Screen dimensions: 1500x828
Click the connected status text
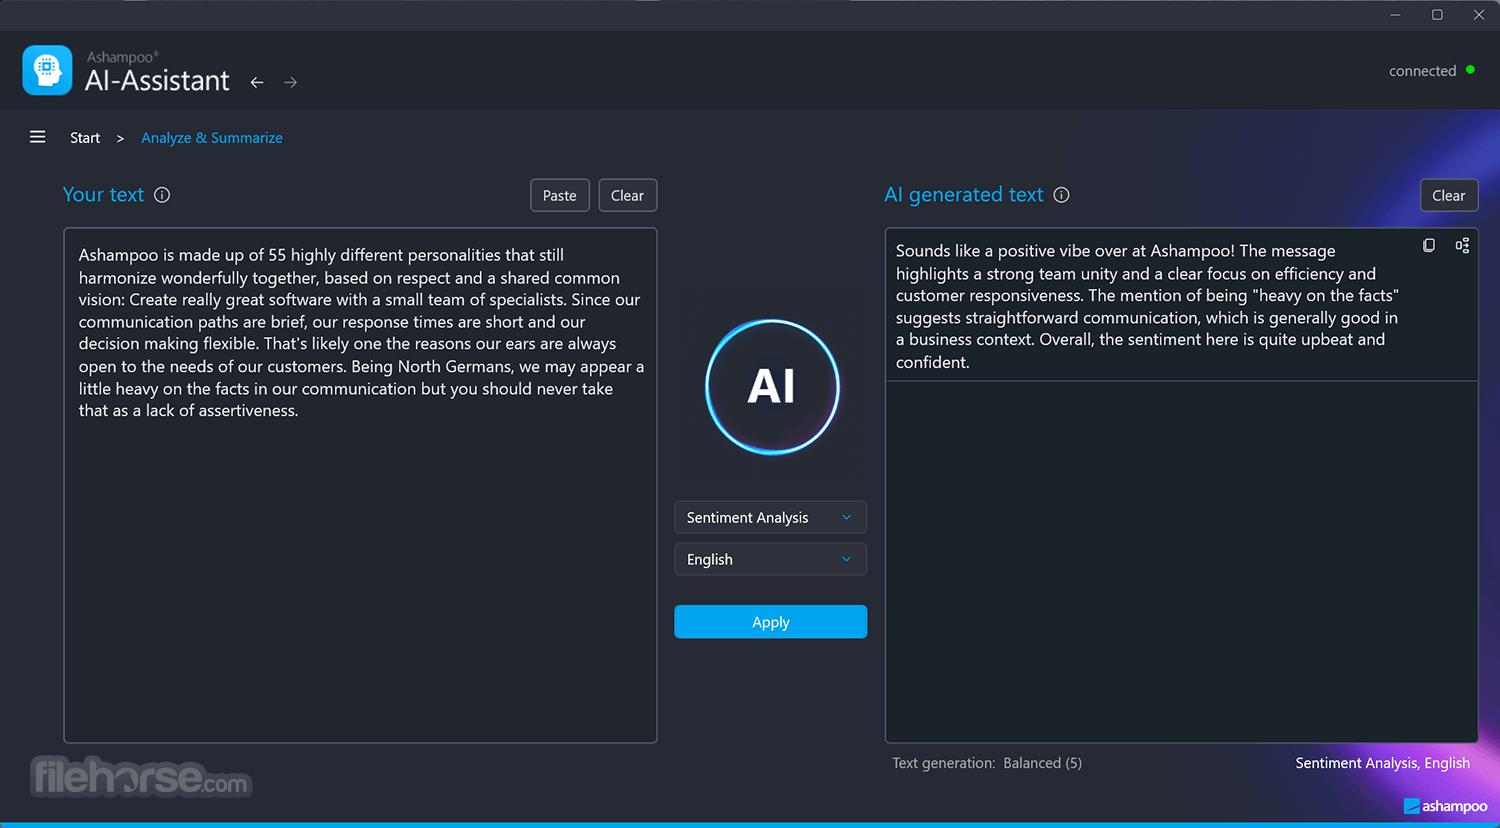tap(1422, 71)
